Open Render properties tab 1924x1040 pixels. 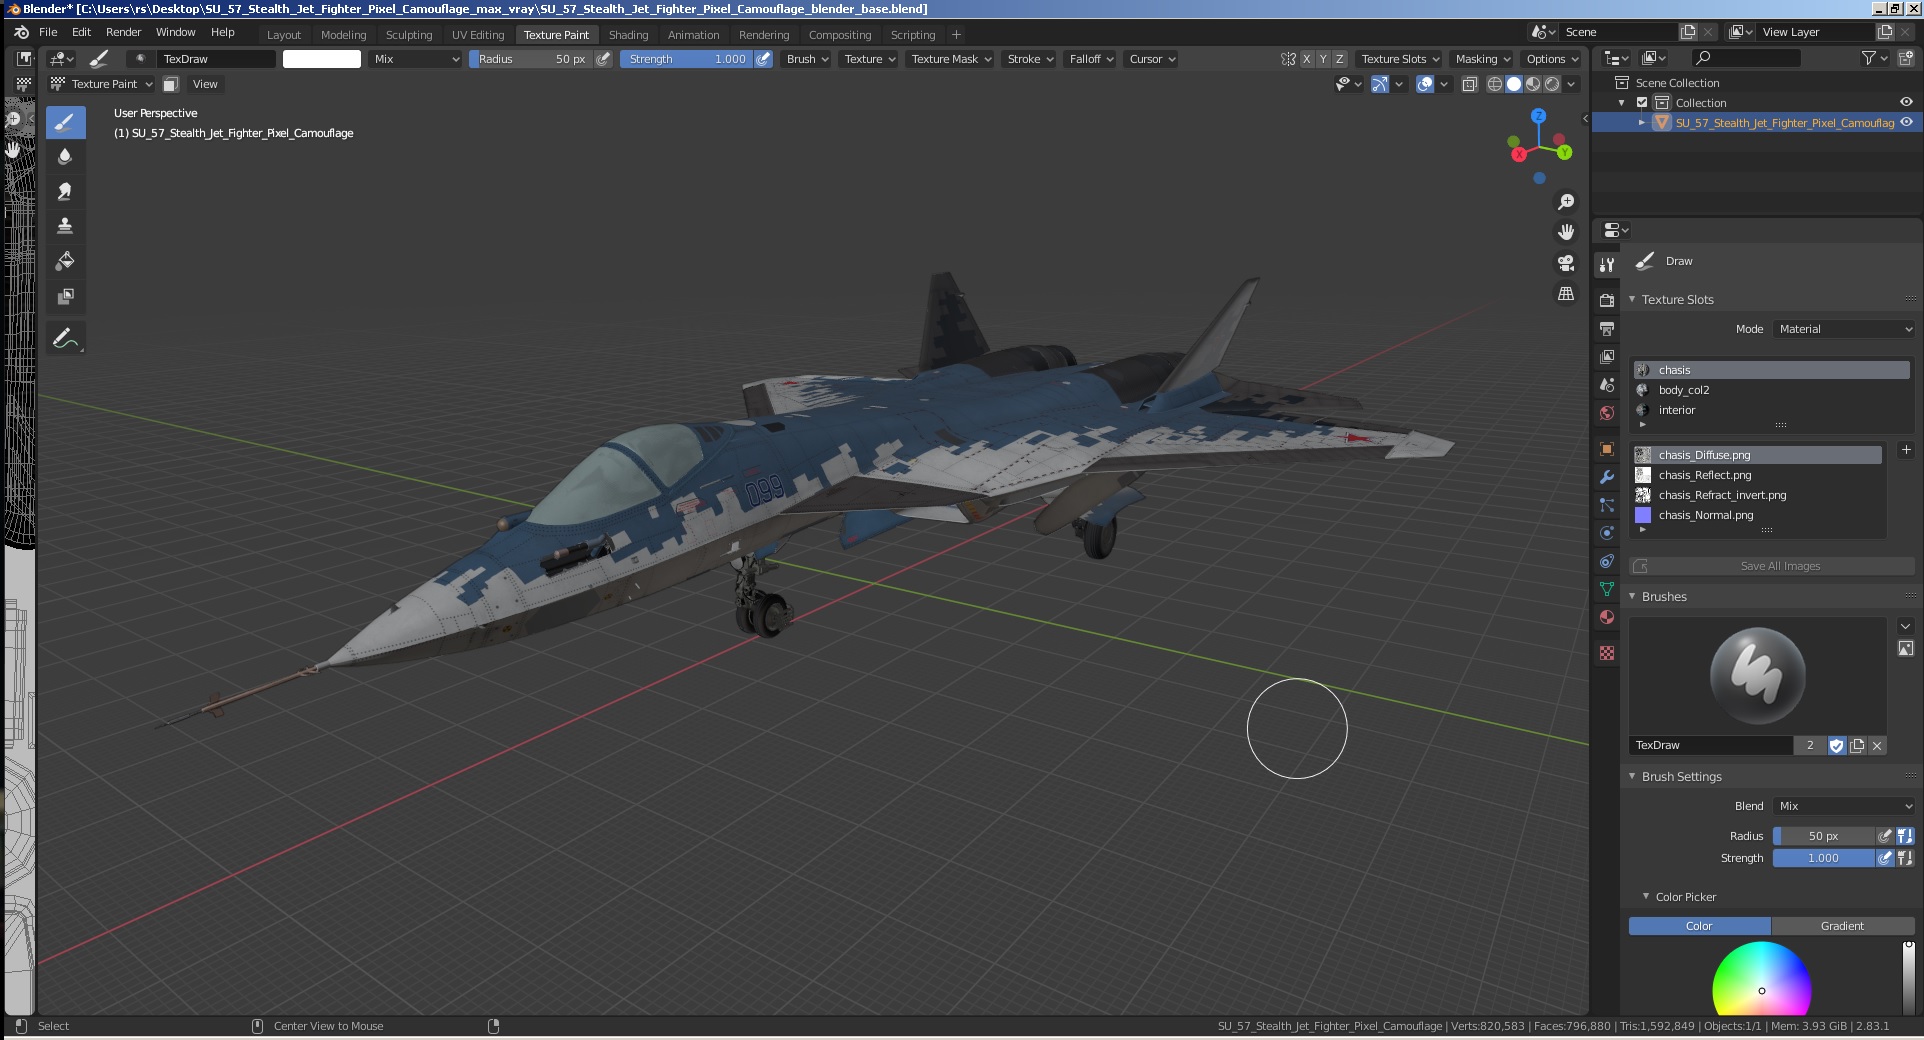point(1607,300)
